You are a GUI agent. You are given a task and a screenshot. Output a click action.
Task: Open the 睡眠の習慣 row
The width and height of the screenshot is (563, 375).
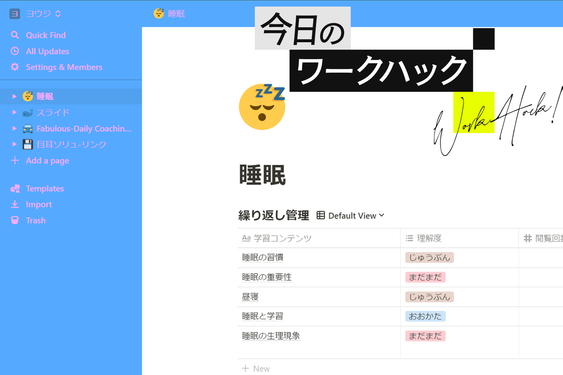click(262, 258)
